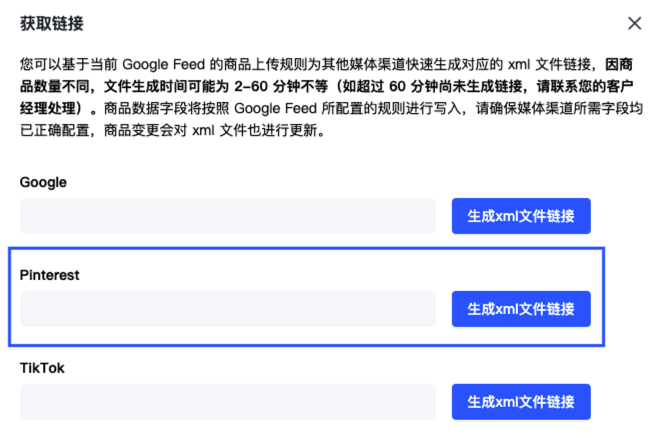The width and height of the screenshot is (670, 445).
Task: Focus the Pinterest link field
Action: tap(228, 309)
